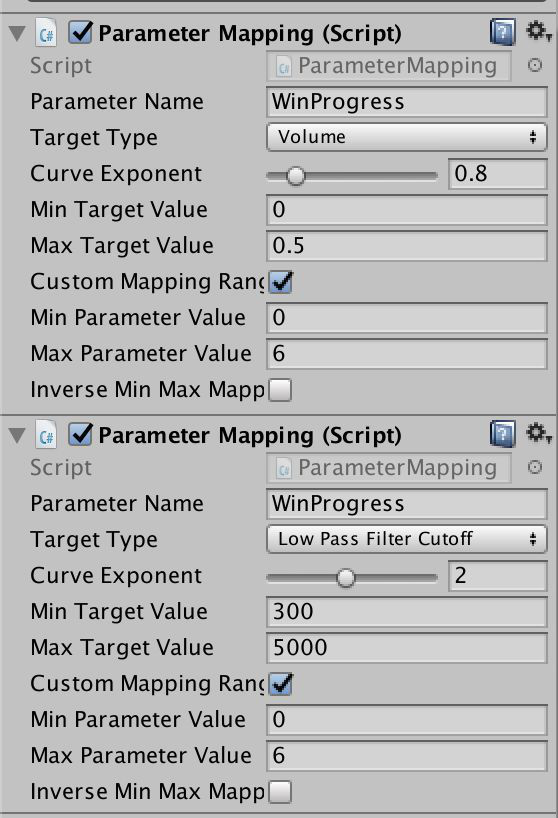Image resolution: width=558 pixels, height=818 pixels.
Task: Click Max Target Value field showing 0.5
Action: (x=407, y=246)
